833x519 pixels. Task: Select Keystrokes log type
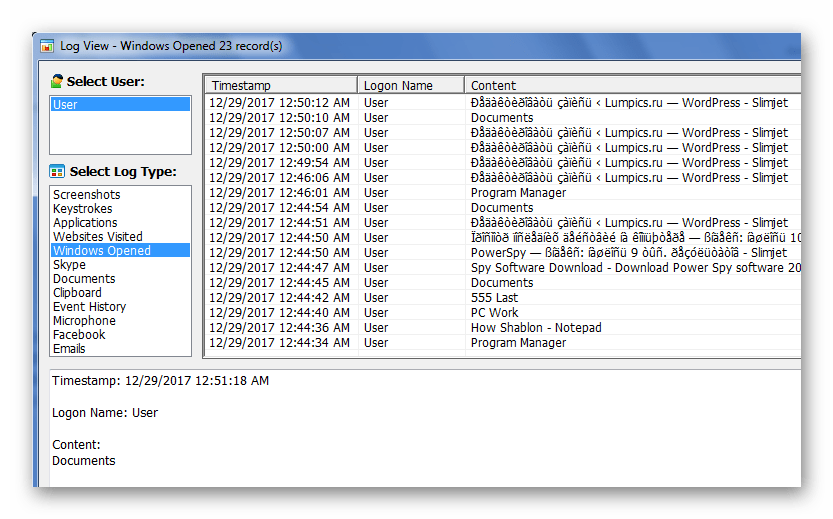point(82,209)
